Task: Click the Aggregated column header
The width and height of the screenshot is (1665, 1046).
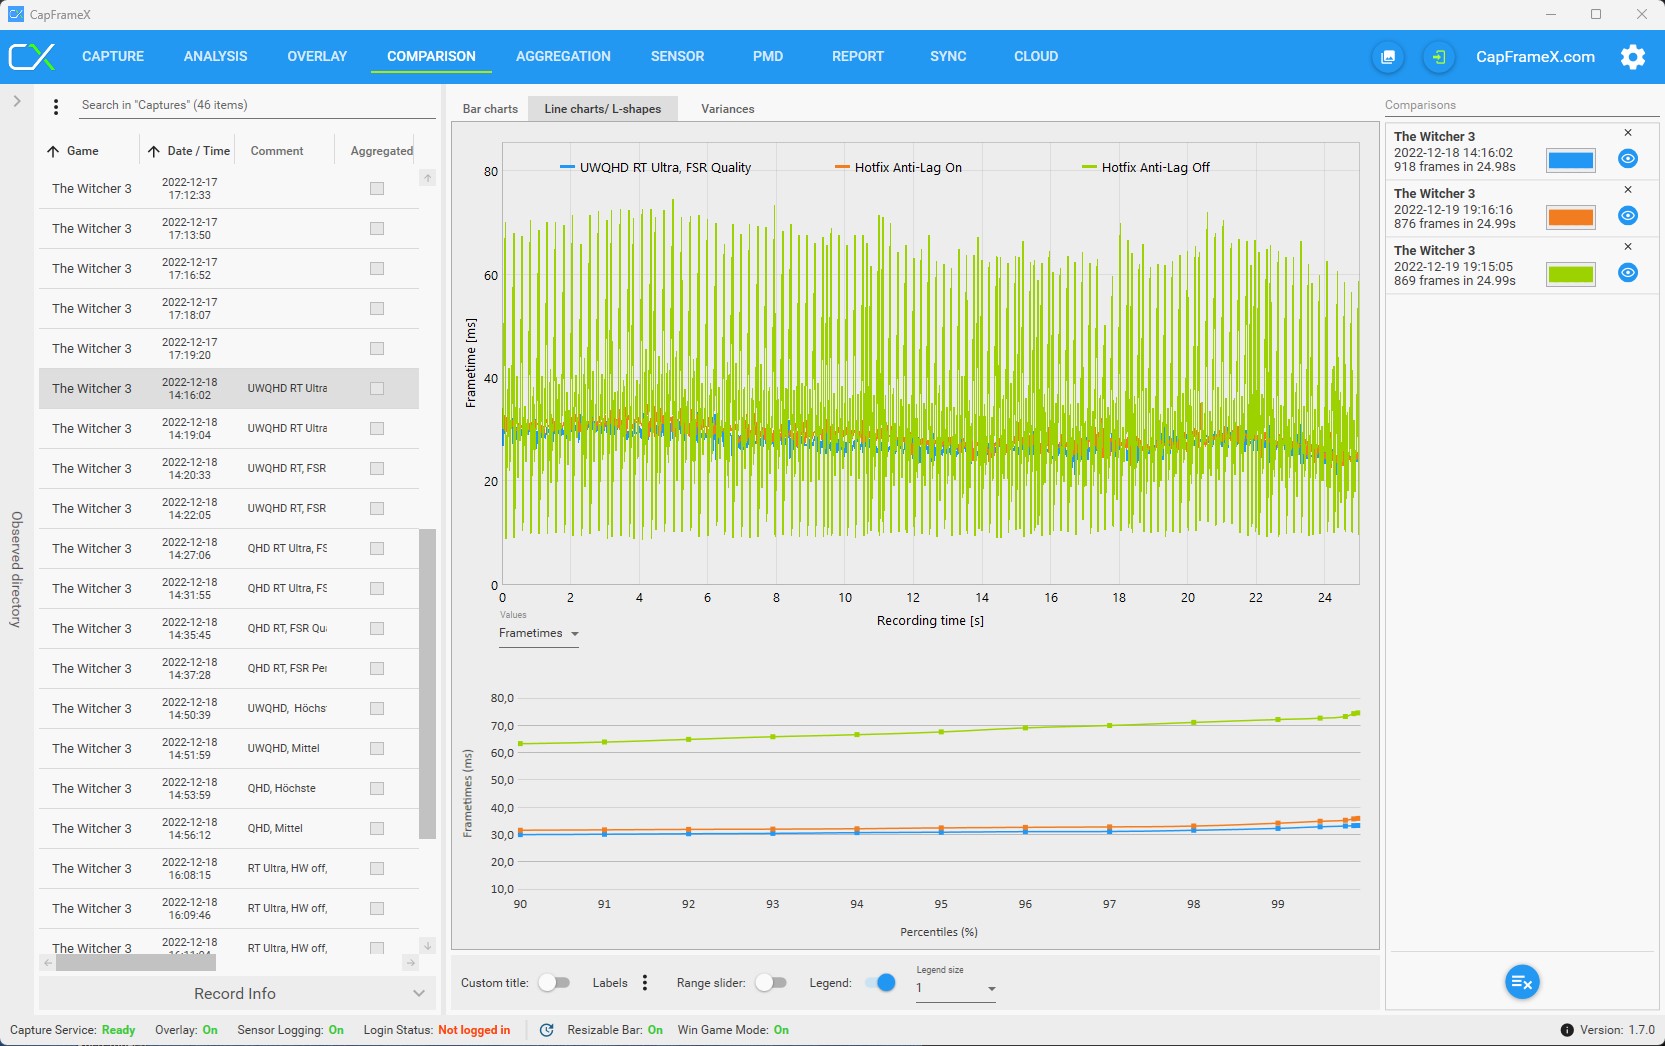Action: (x=382, y=151)
